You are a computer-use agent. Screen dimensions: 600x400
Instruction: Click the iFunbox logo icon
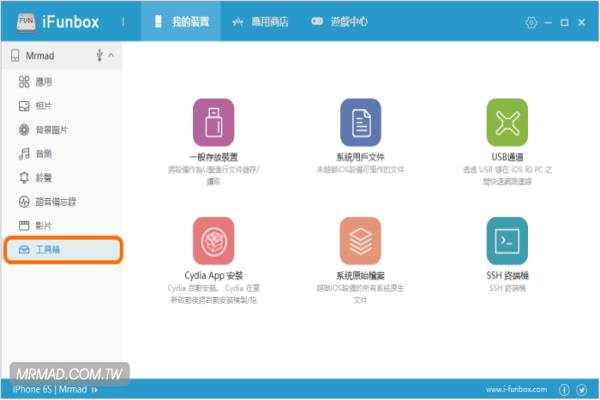tap(26, 22)
